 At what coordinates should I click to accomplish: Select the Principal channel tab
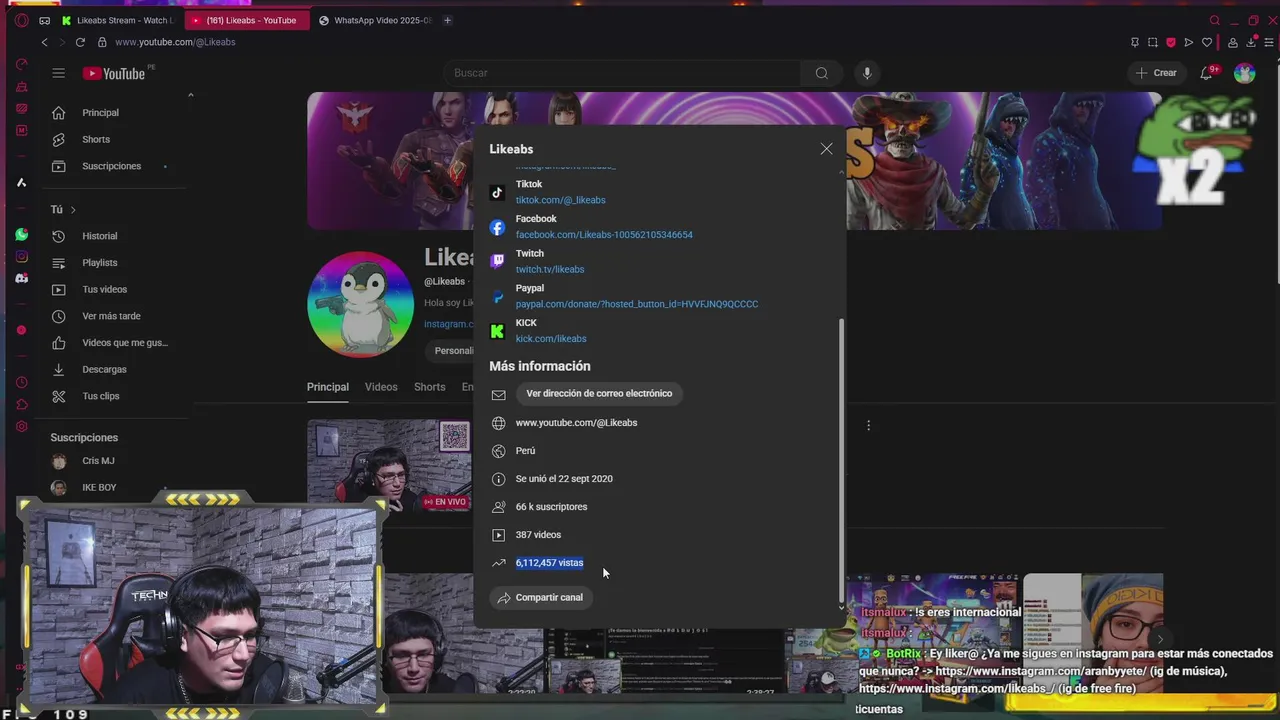pos(328,387)
